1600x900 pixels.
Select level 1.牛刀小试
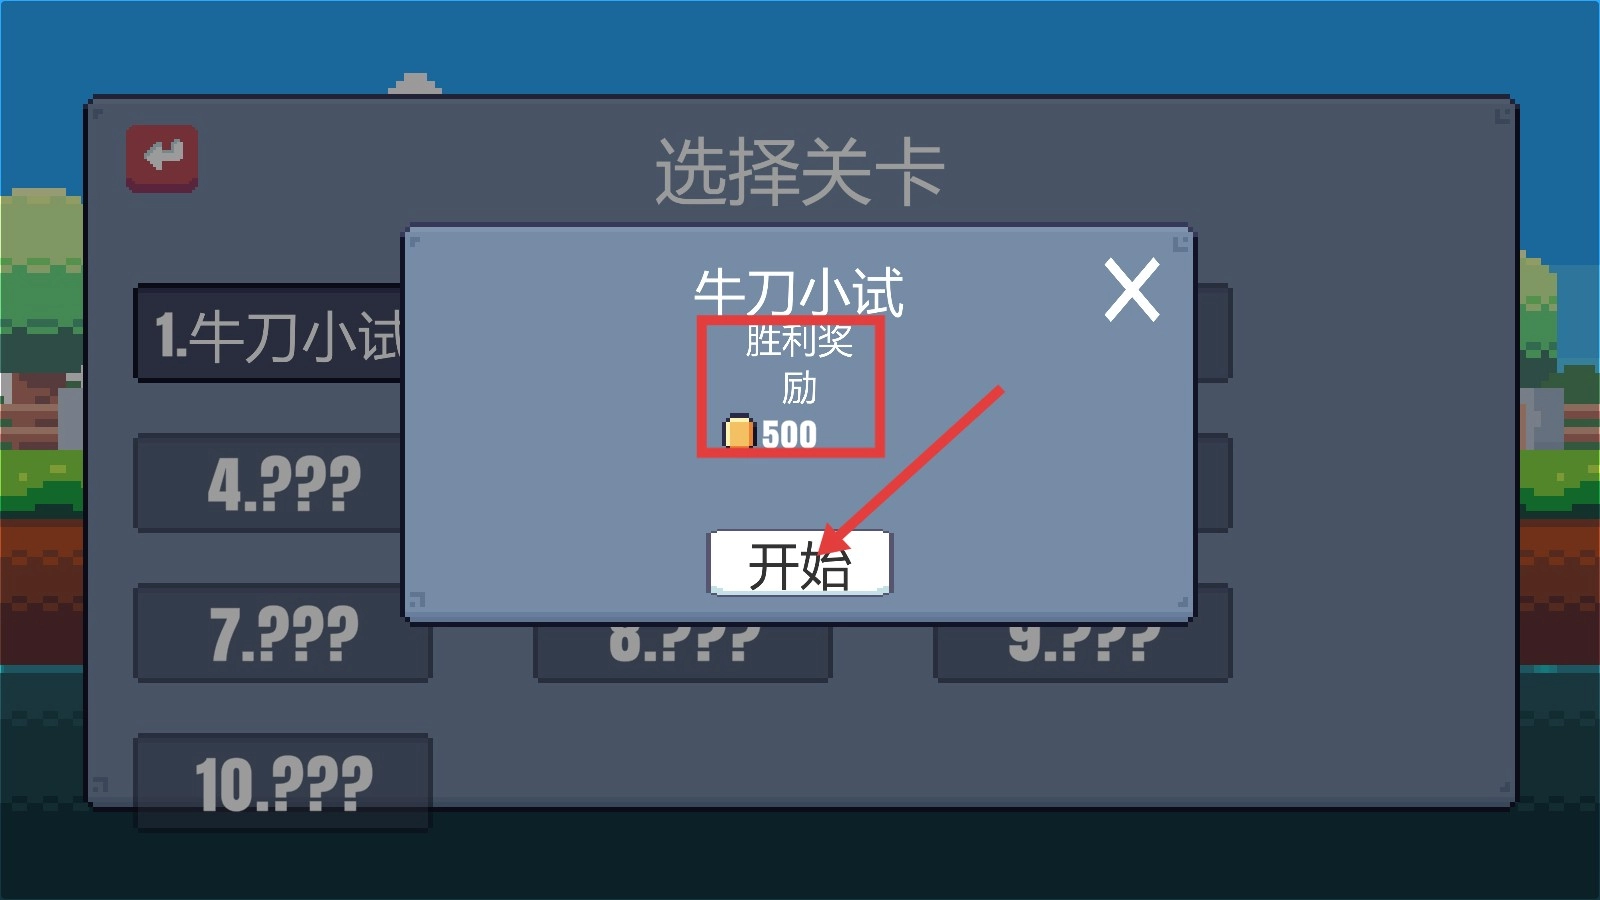pos(269,333)
